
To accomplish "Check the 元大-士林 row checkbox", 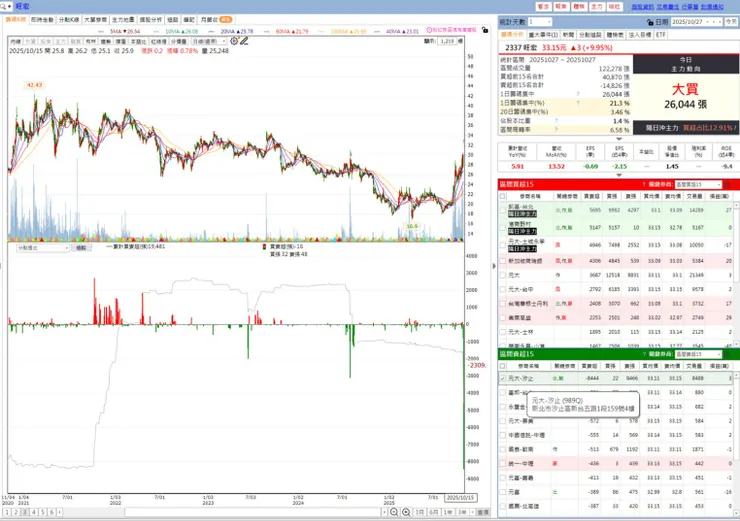I will [x=503, y=332].
